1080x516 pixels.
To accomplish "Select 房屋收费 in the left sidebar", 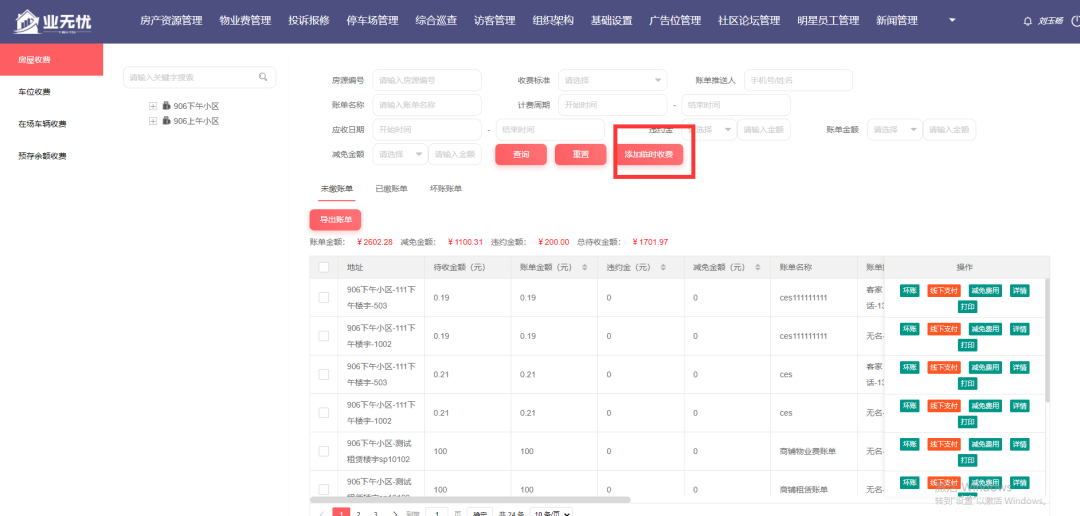I will click(x=52, y=60).
